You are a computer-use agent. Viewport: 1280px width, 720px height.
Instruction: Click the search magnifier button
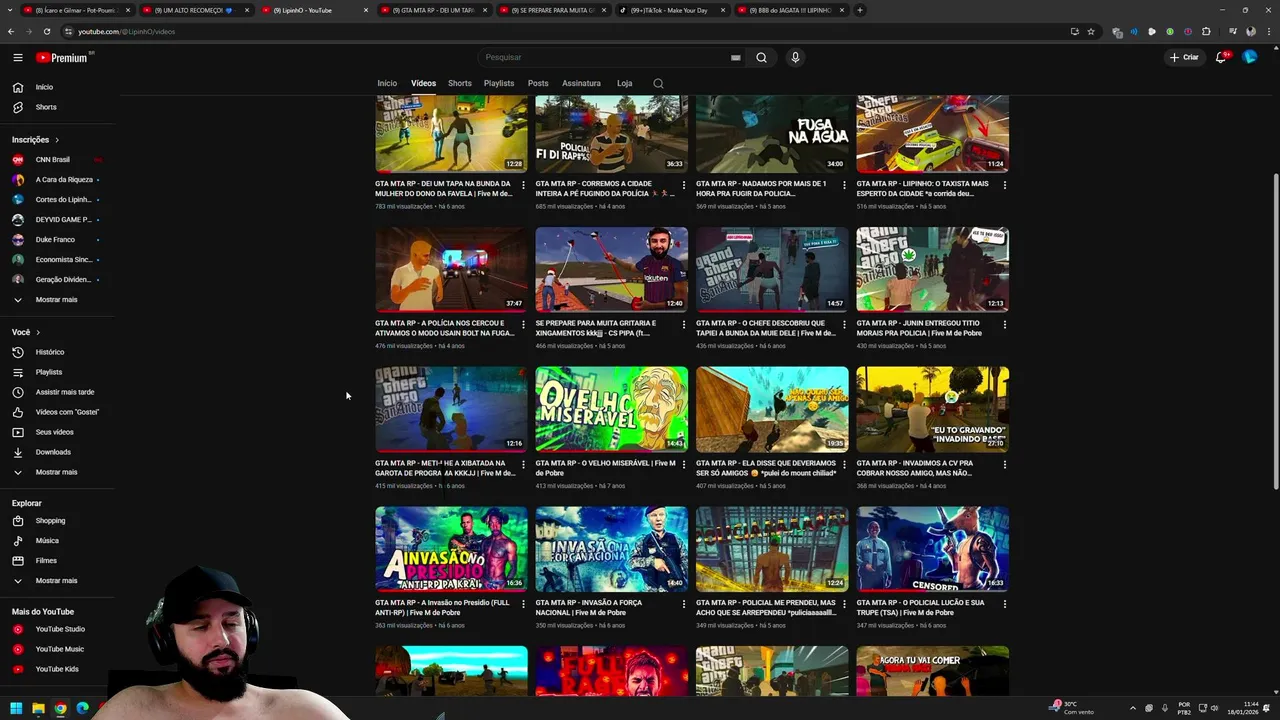[x=761, y=57]
